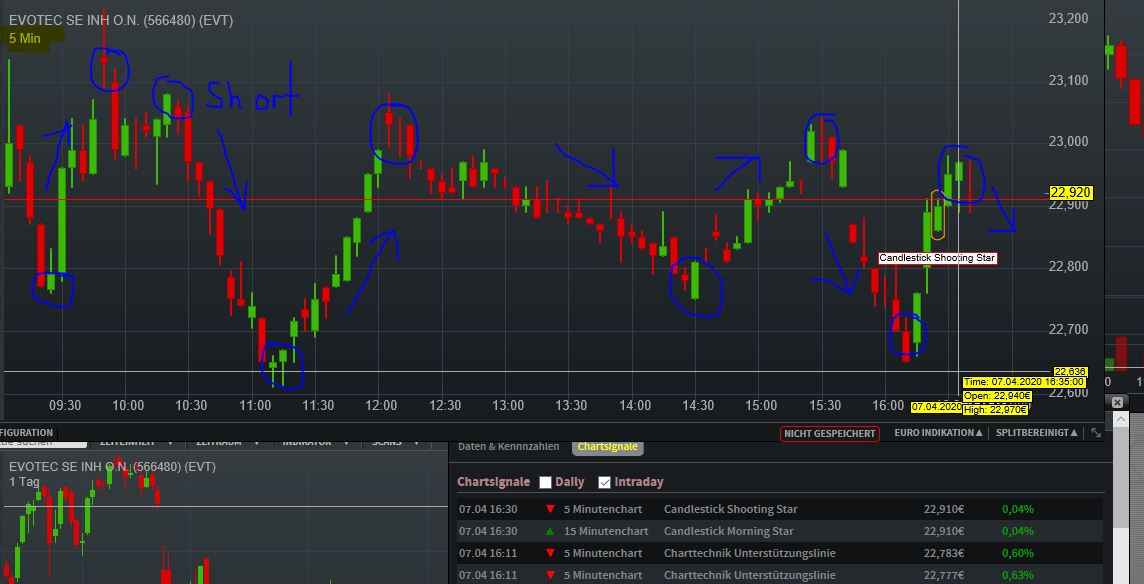Click the red down triangle in Shooting Star row
This screenshot has height=584, width=1144.
[550, 510]
